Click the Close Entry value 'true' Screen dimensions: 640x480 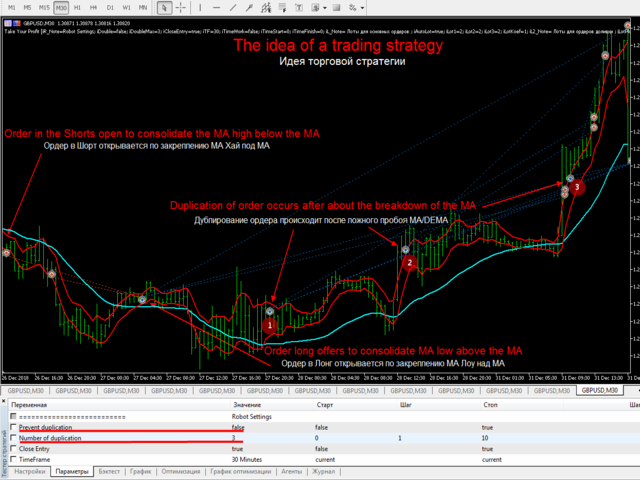coord(237,449)
